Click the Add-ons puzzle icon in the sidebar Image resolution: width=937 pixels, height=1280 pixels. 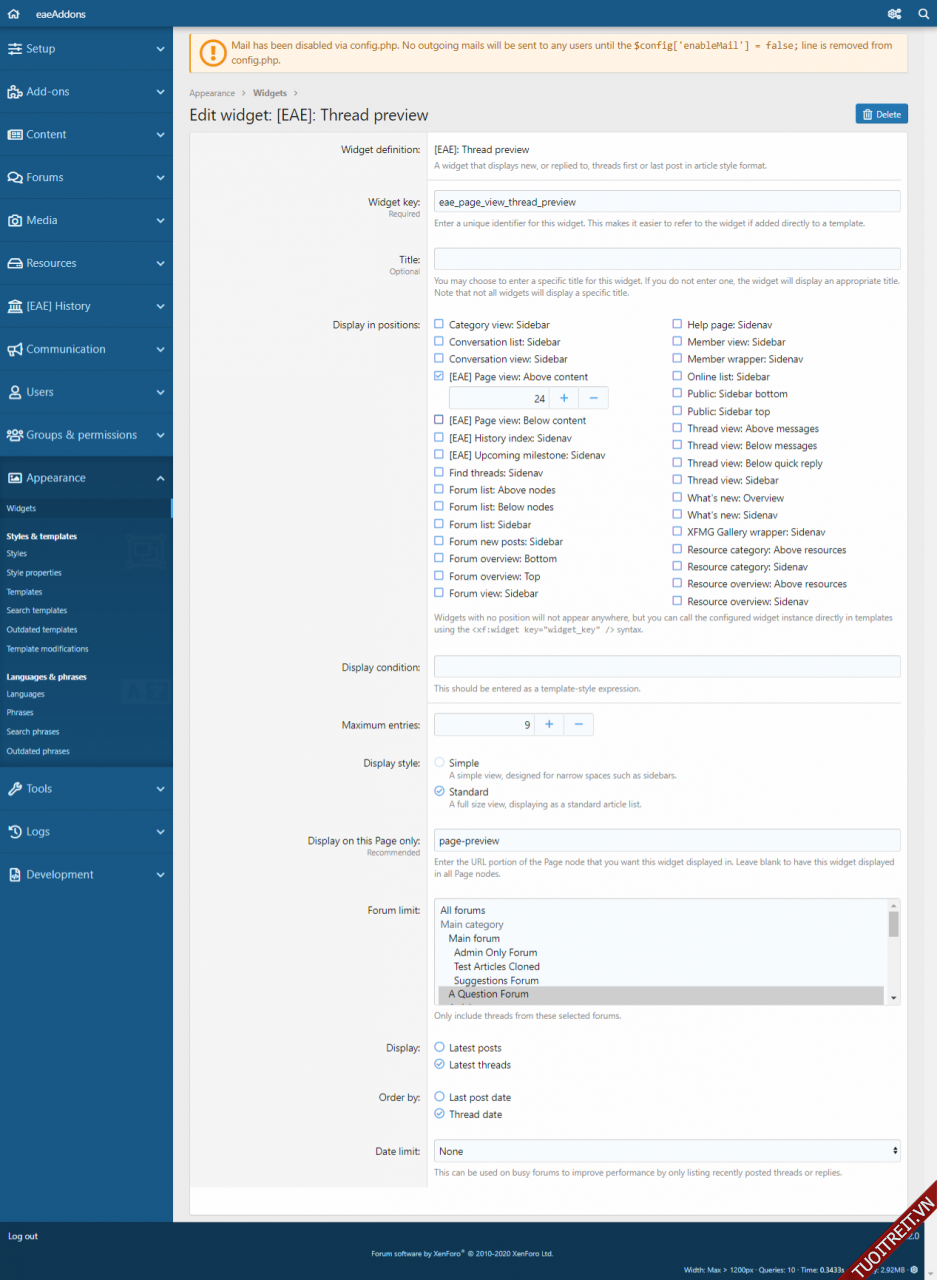[x=15, y=92]
